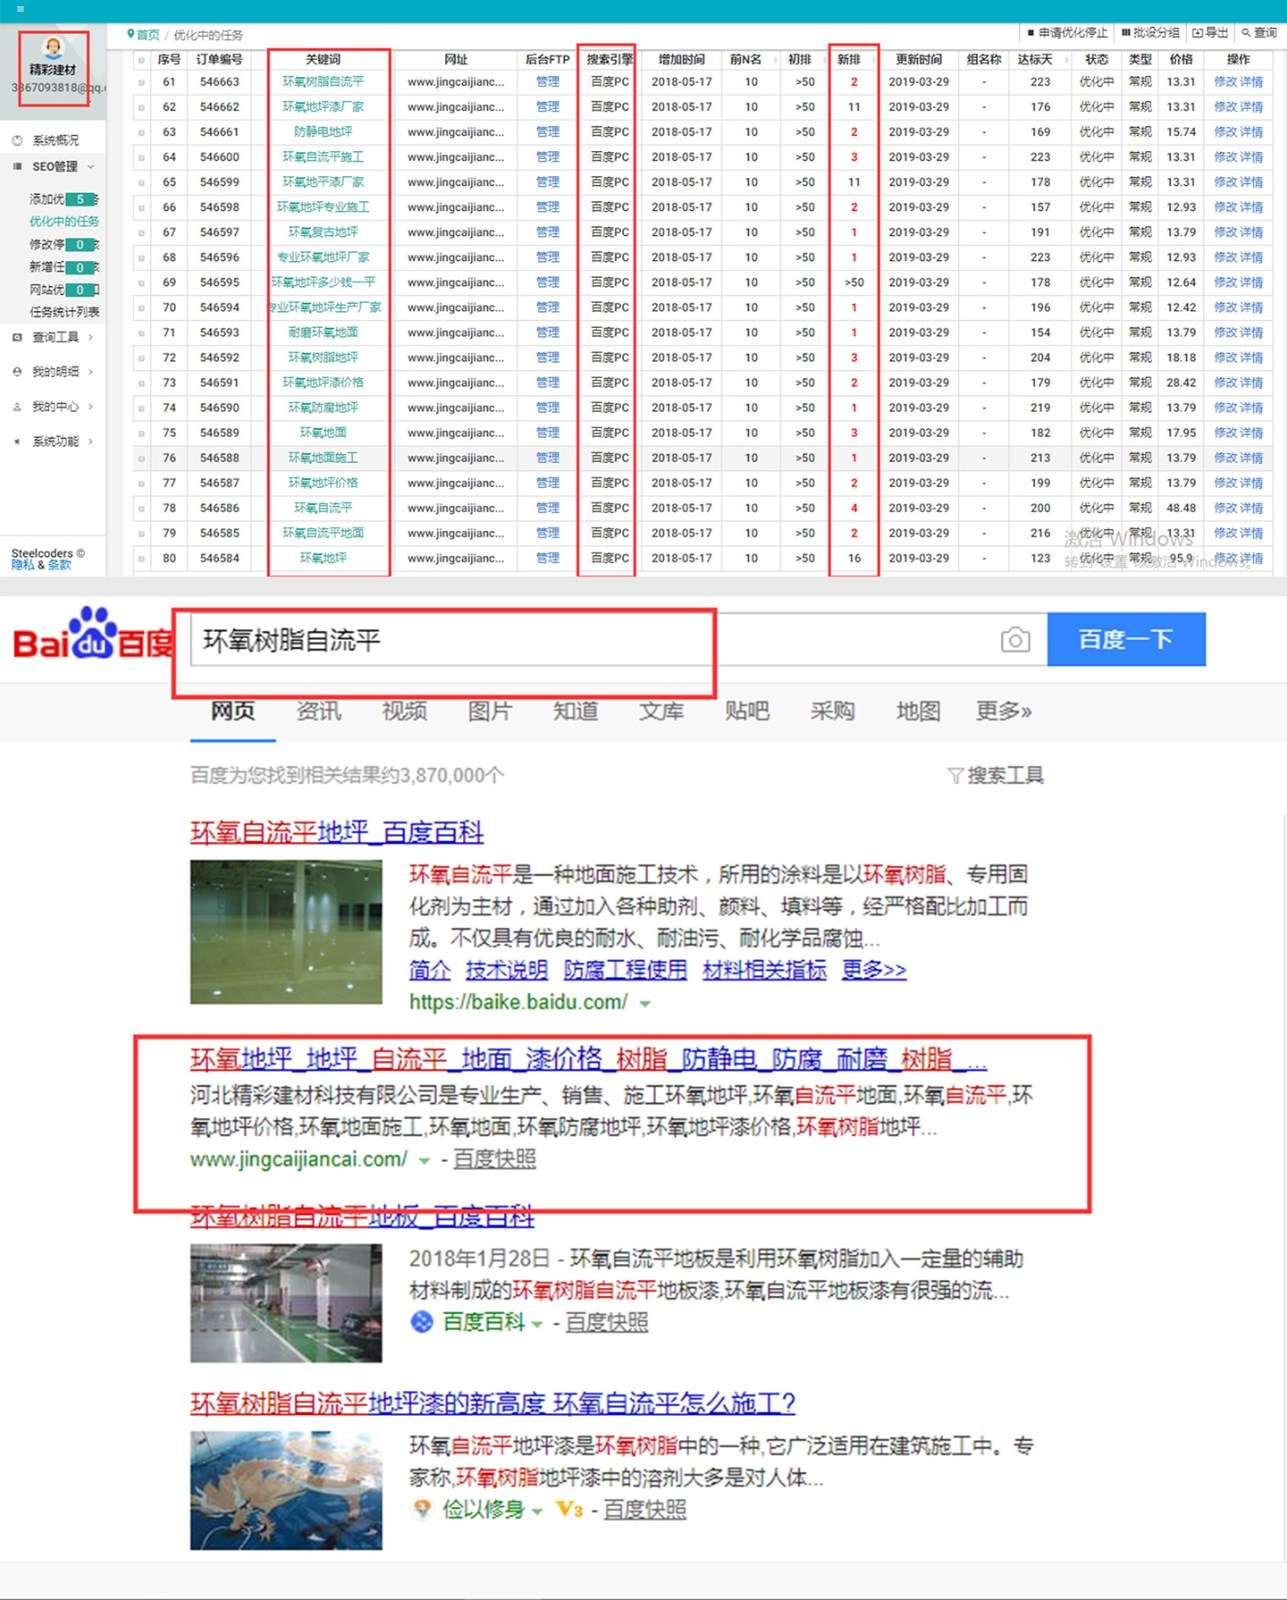Open the 技术说明 sublink under the Baike result

[x=506, y=970]
